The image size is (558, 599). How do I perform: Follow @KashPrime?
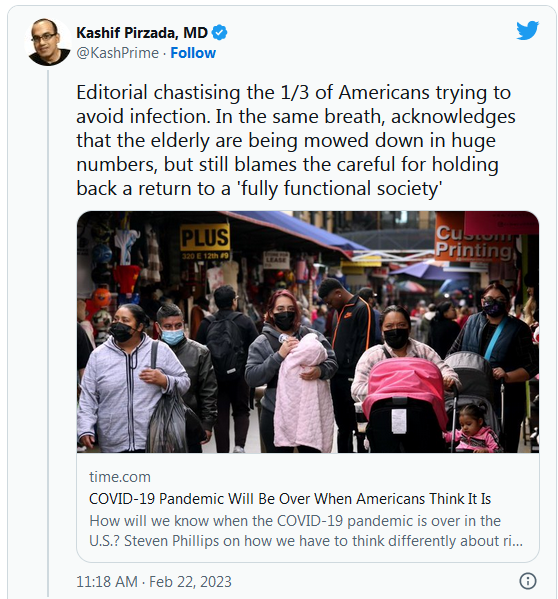(193, 53)
